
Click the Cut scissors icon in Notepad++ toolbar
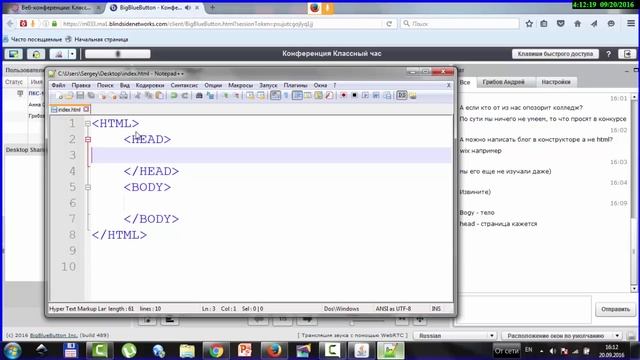pos(138,96)
